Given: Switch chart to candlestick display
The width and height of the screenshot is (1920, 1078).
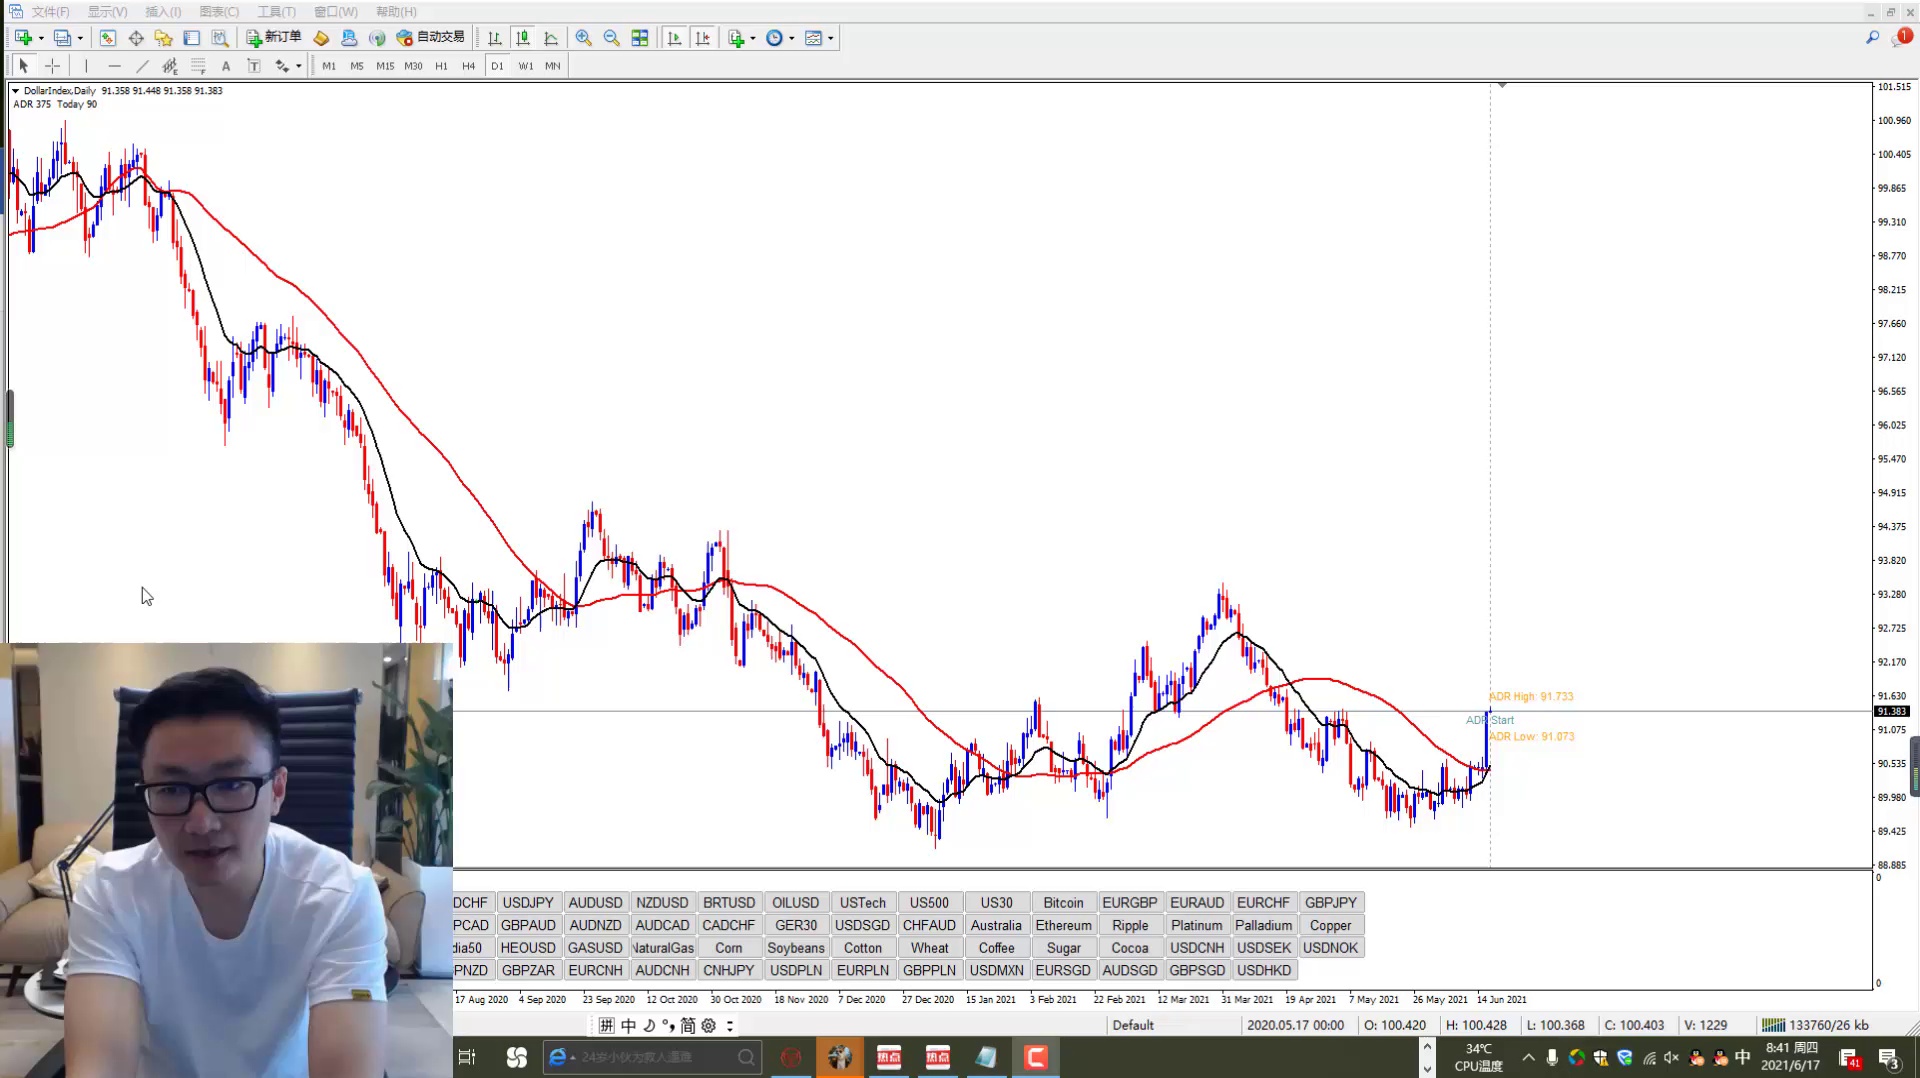Looking at the screenshot, I should pos(522,38).
